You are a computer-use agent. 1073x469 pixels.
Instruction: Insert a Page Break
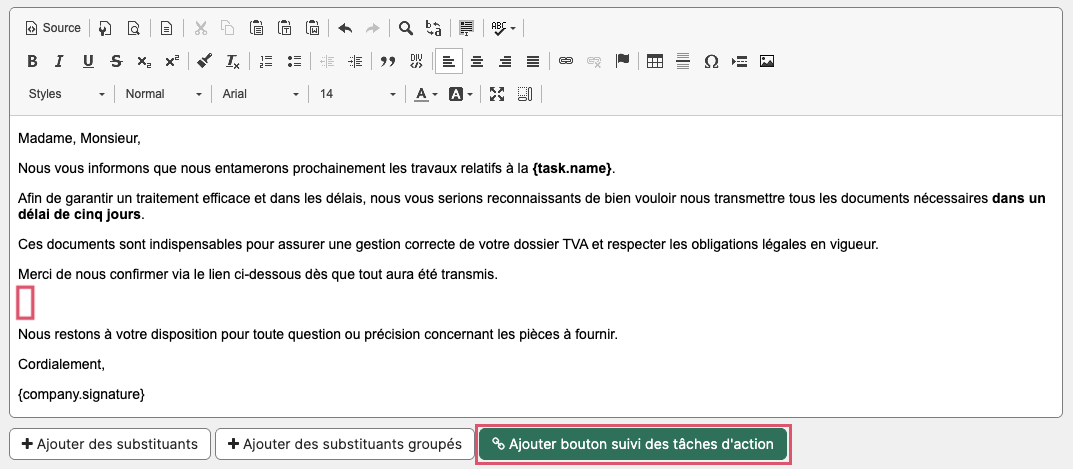739,61
